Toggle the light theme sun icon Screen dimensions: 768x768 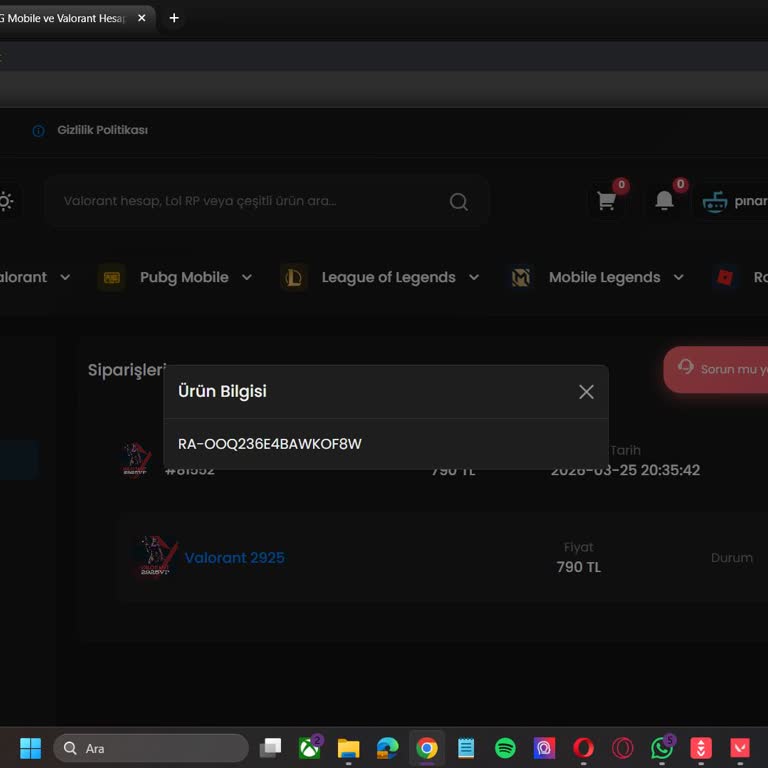click(x=6, y=201)
